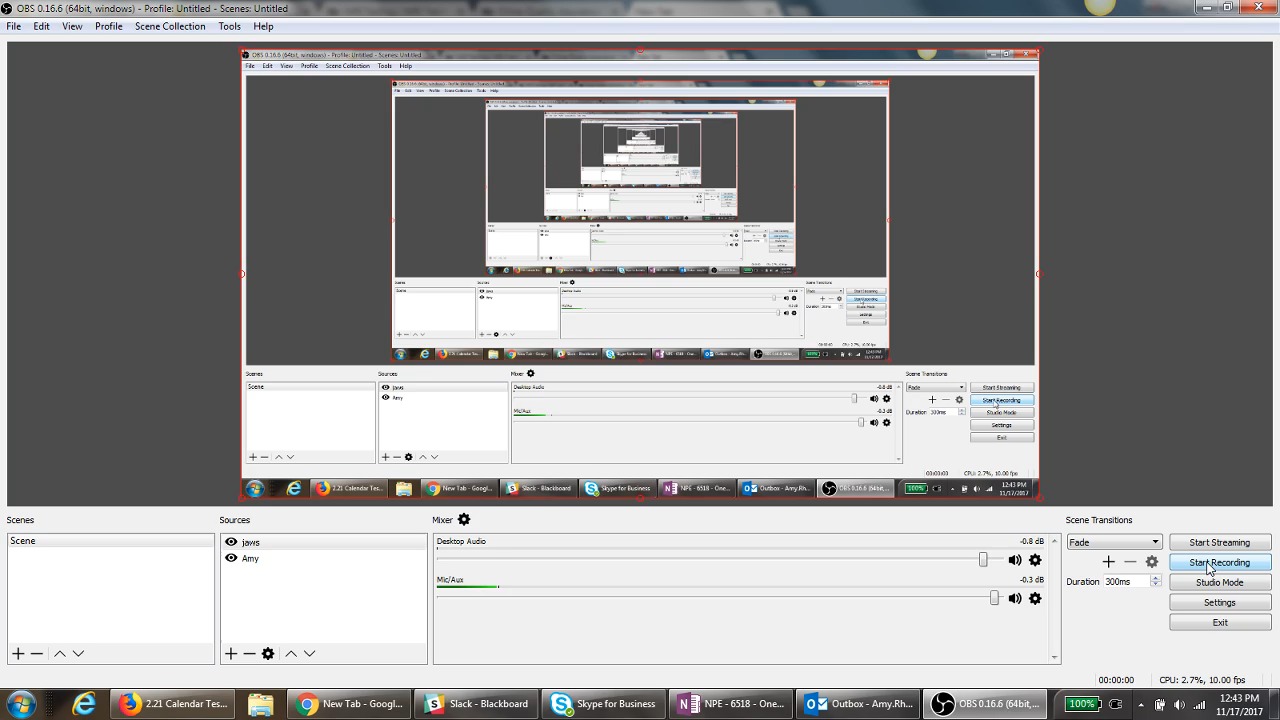Toggle visibility of Amy source
This screenshot has width=1280, height=720.
231,559
